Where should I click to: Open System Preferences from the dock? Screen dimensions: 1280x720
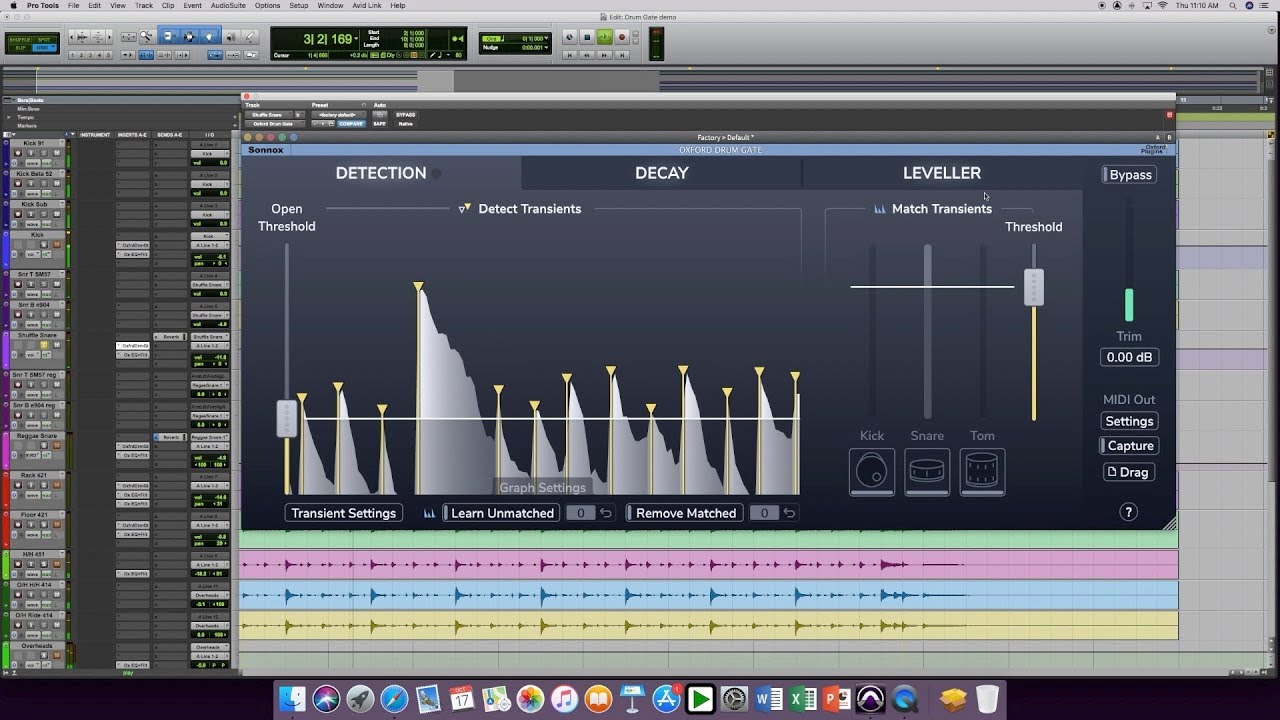735,699
